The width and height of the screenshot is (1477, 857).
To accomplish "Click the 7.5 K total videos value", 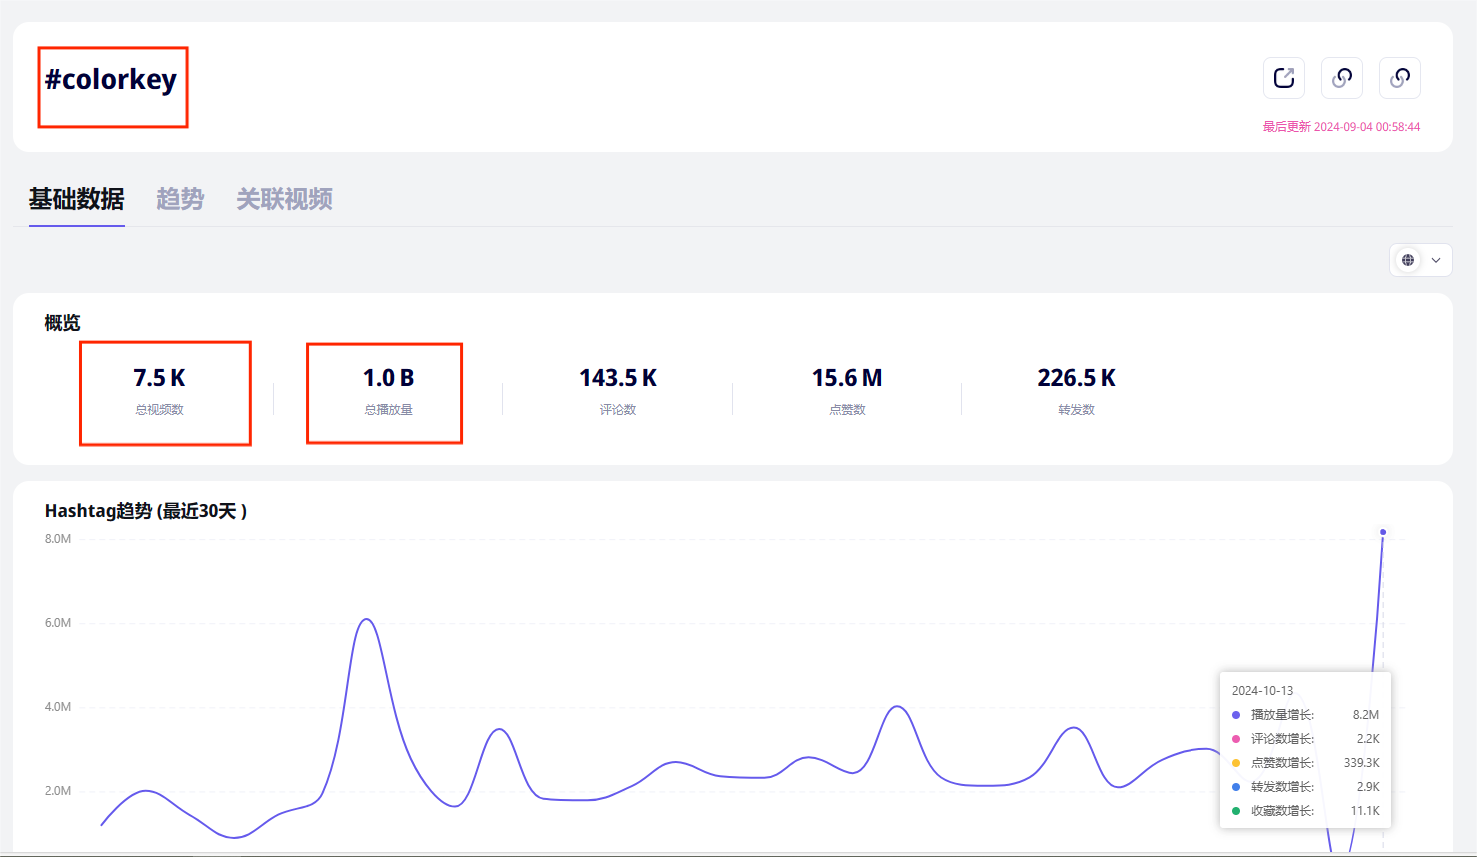I will (160, 378).
